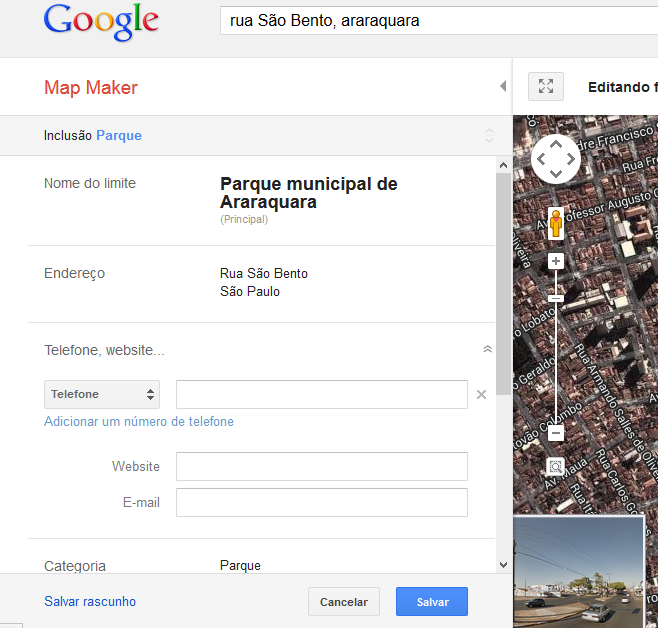Open the Map Maker title link
The width and height of the screenshot is (658, 628).
click(91, 87)
